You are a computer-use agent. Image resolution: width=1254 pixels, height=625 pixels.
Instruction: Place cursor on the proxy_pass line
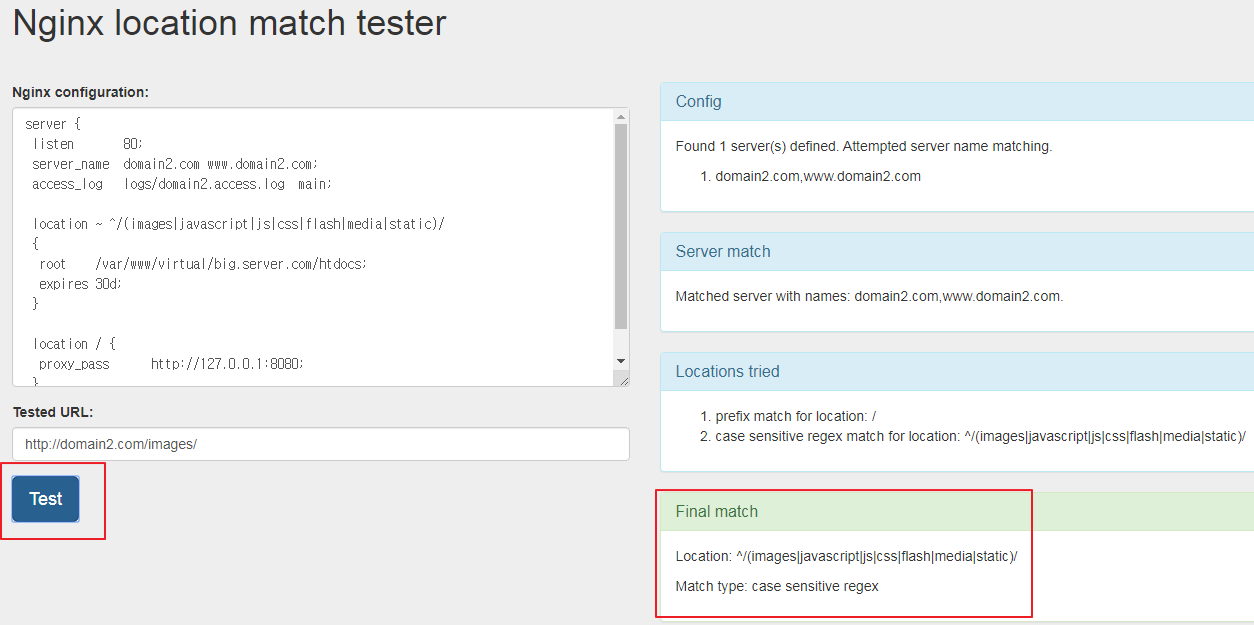(x=170, y=364)
